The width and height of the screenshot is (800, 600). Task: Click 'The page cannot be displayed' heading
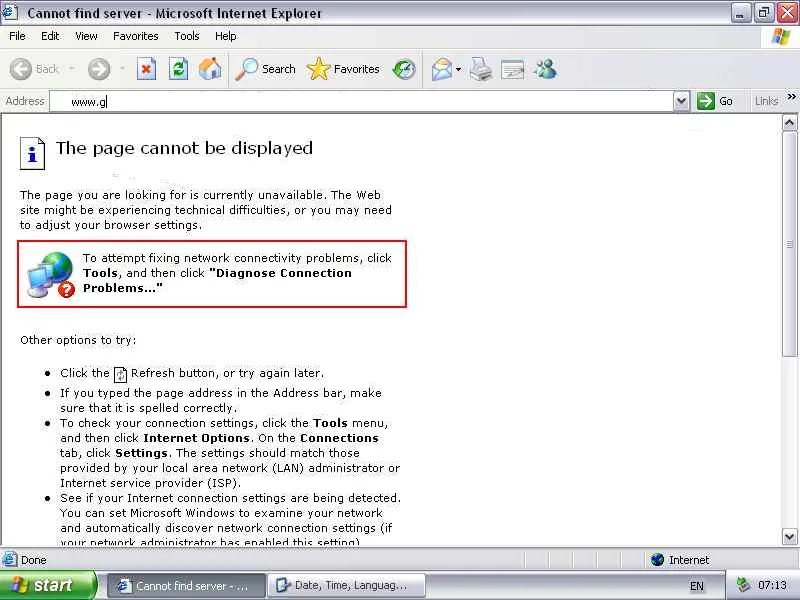point(184,148)
